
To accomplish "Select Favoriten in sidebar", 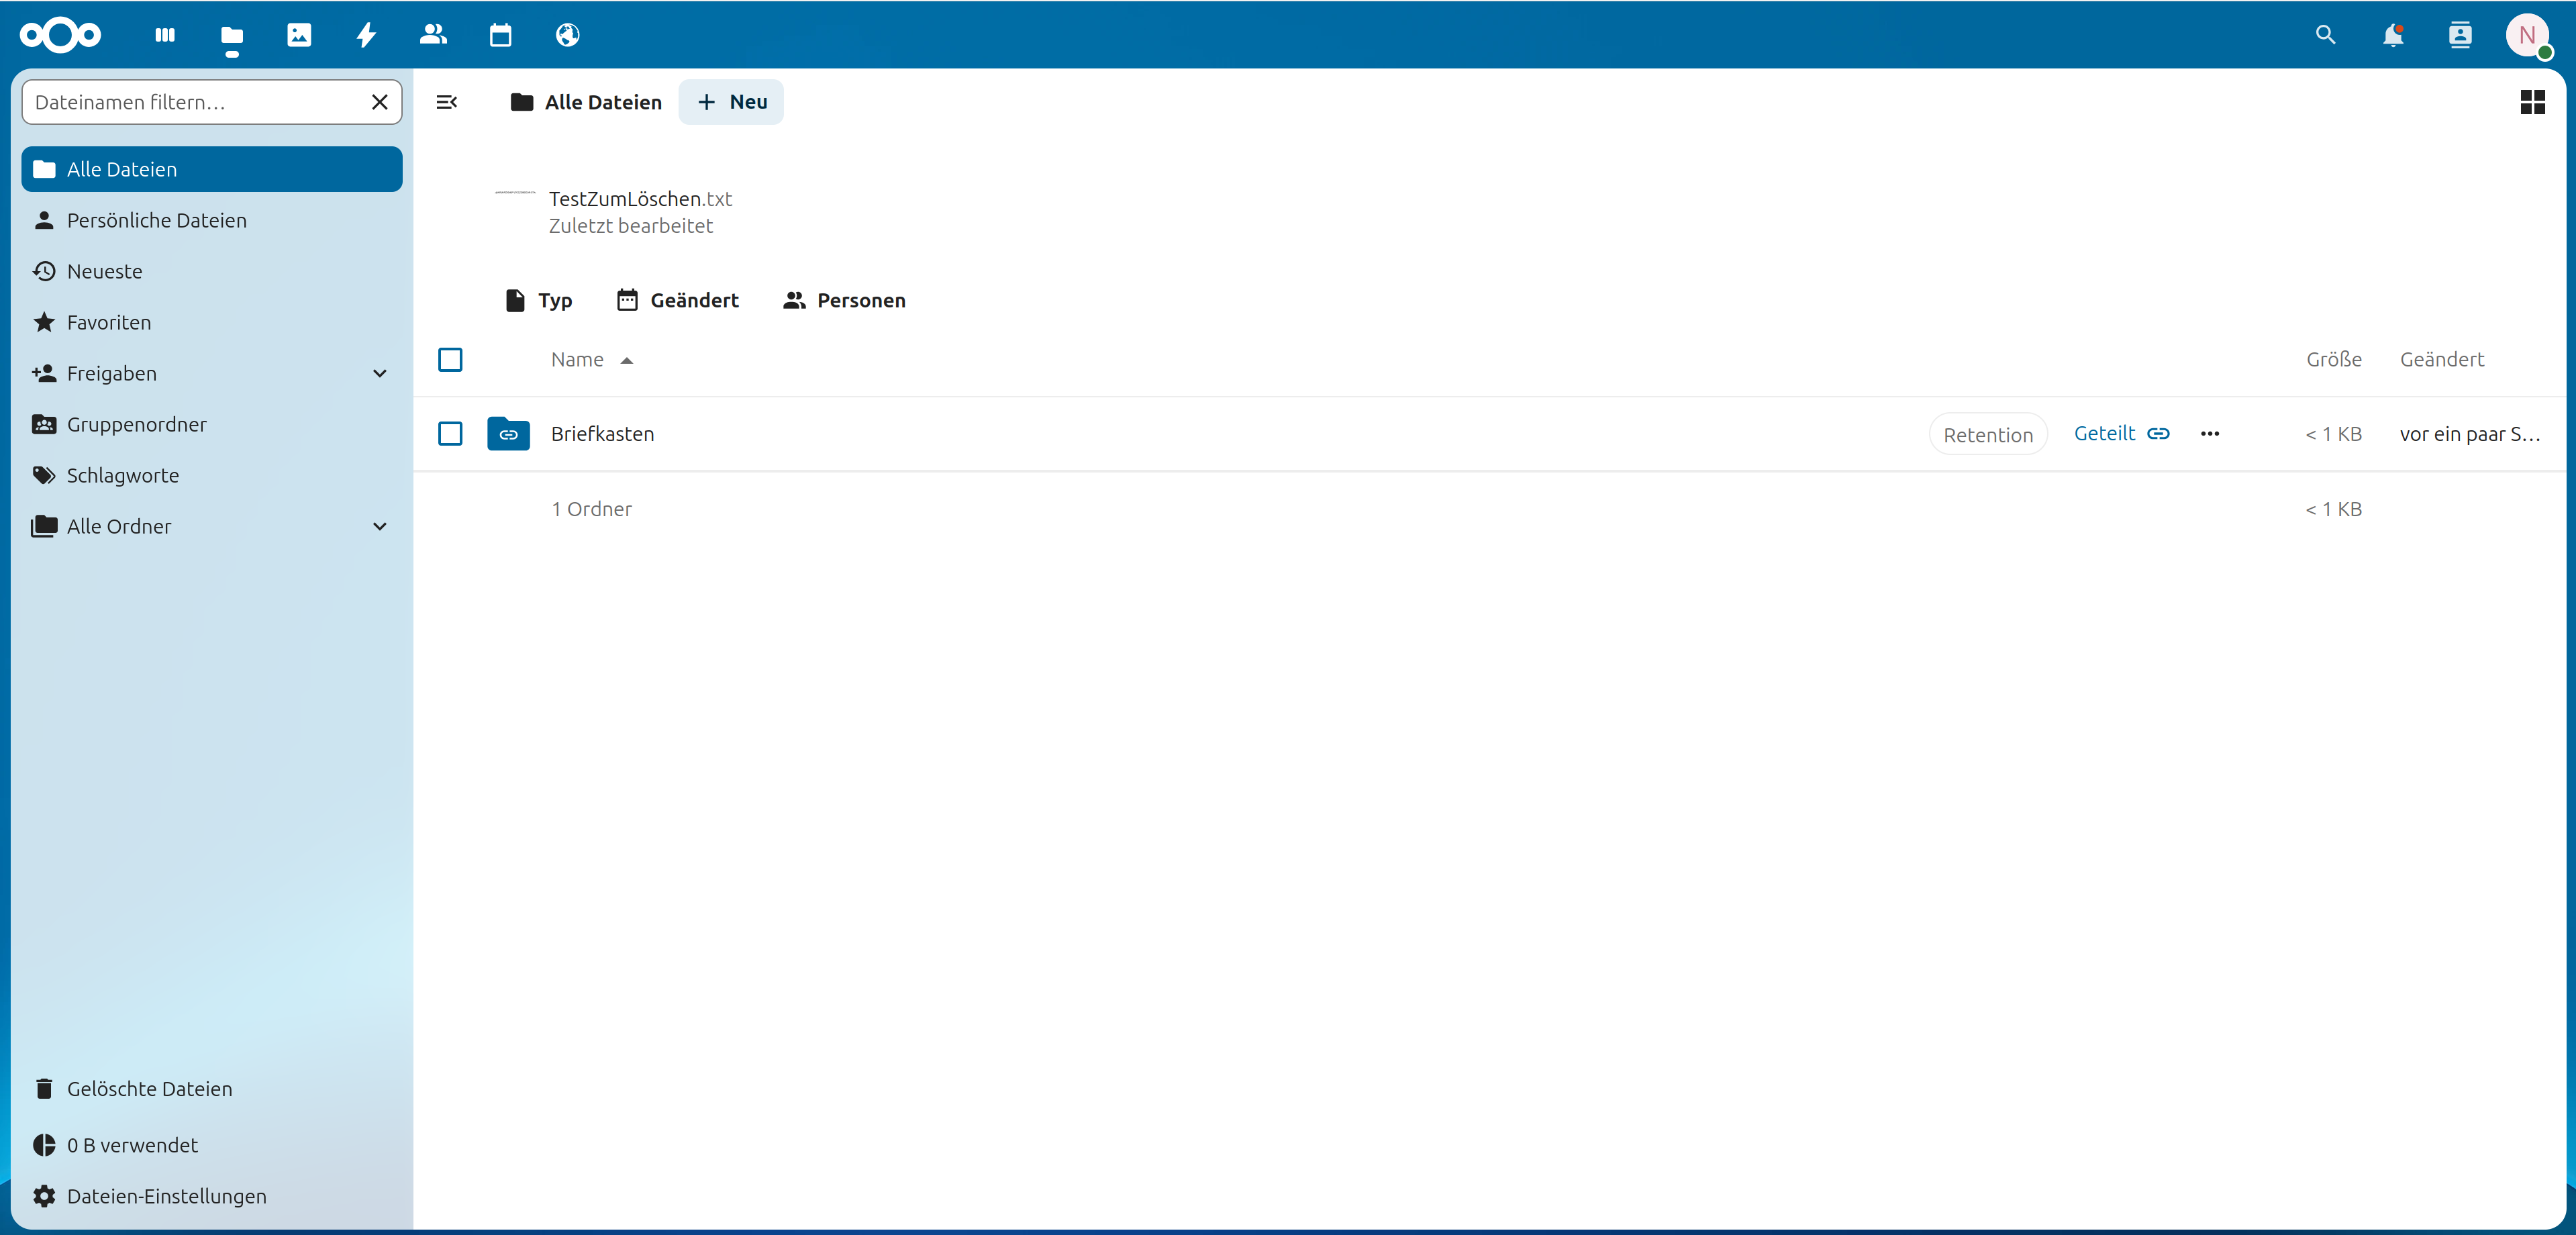I will pos(212,323).
